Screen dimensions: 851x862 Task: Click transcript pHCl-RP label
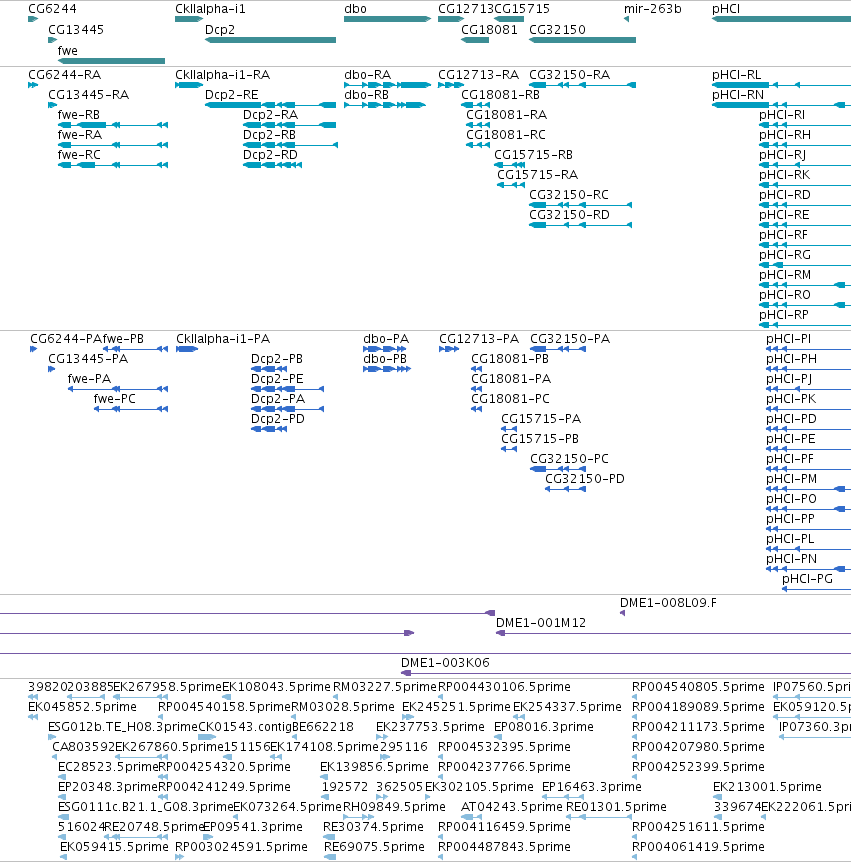pos(784,315)
